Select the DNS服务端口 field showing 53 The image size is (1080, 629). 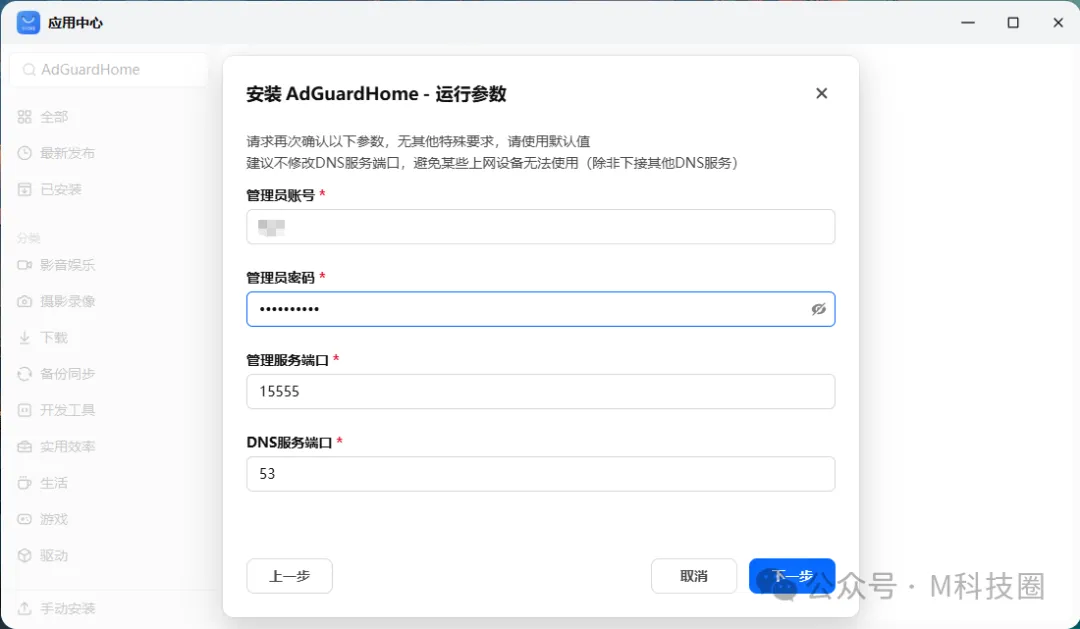540,473
